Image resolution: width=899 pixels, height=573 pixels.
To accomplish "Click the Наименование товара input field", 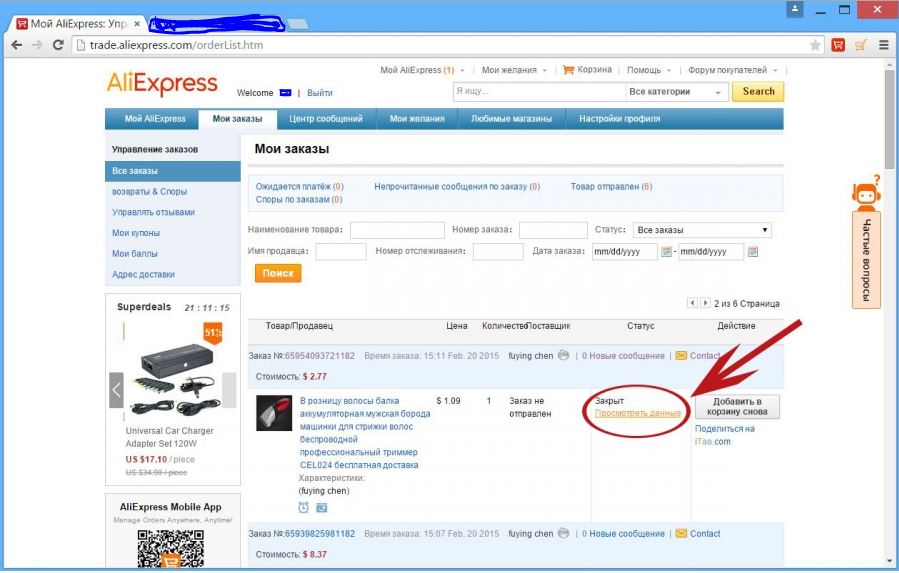I will coord(397,230).
